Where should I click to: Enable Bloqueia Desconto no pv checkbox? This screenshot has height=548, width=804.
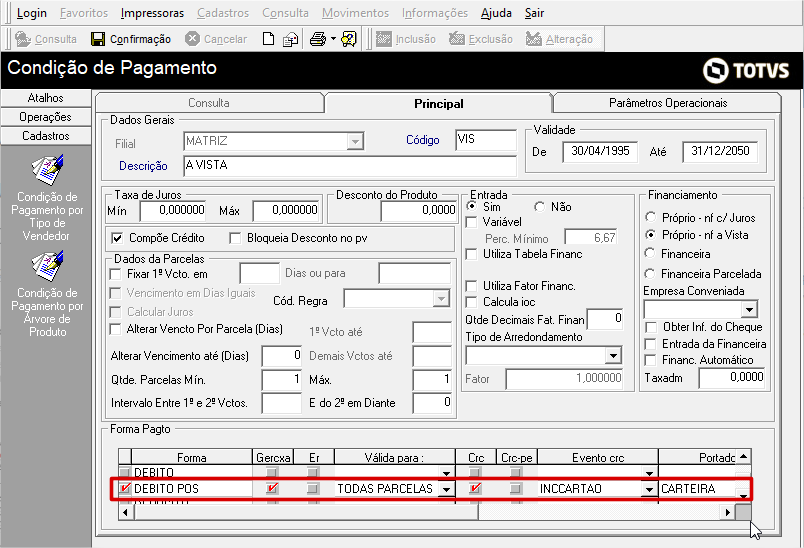[x=236, y=238]
